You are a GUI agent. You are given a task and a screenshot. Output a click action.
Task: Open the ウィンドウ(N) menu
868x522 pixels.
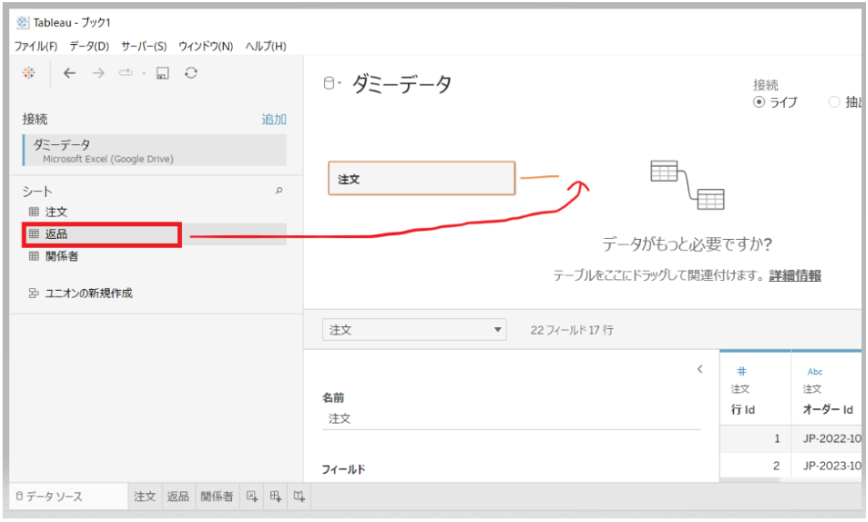click(206, 46)
